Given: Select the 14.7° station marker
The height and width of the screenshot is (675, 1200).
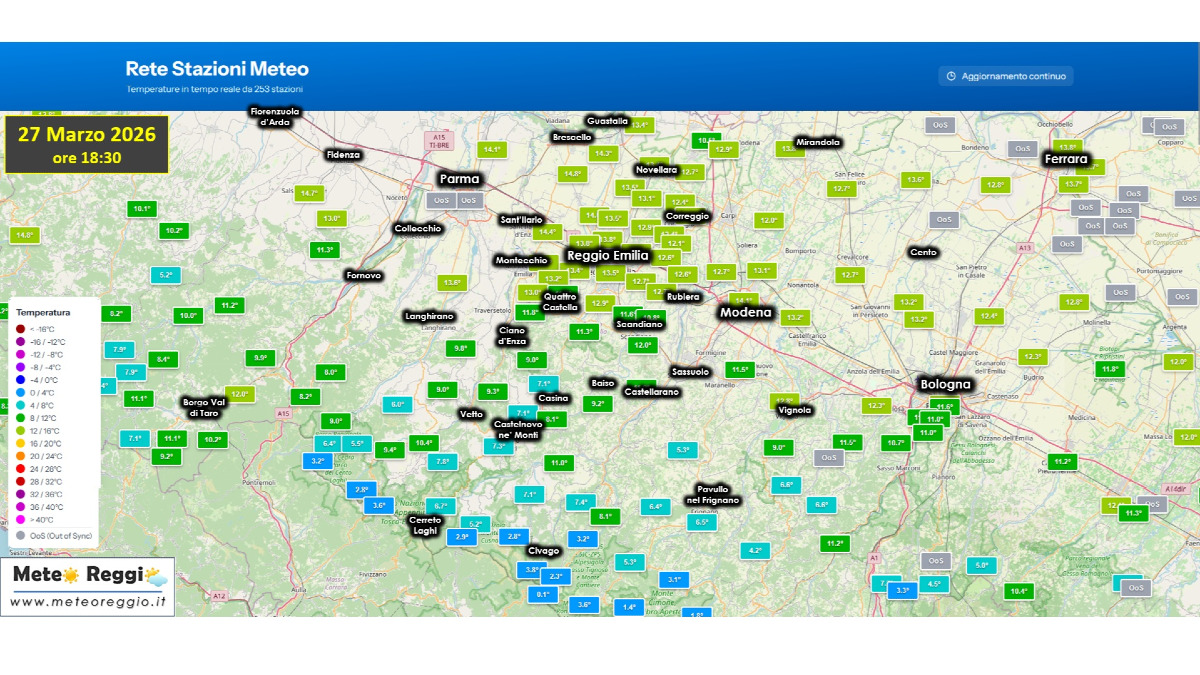Looking at the screenshot, I should tap(308, 193).
